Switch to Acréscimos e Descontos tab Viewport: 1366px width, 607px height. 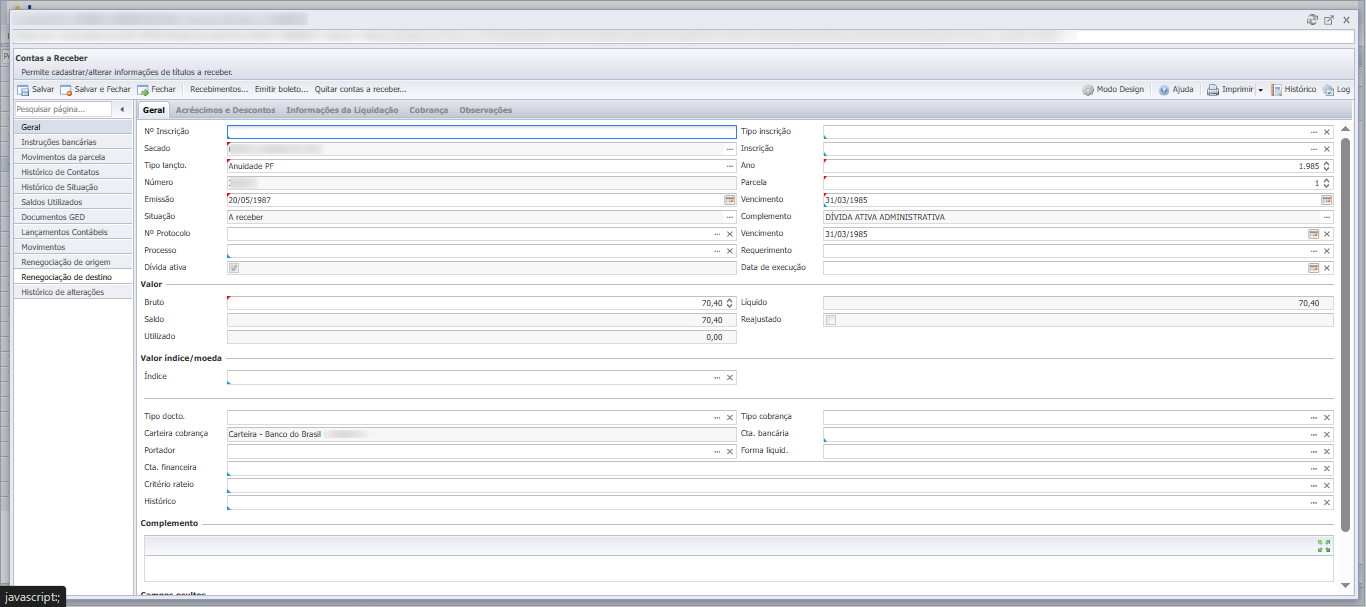(x=225, y=110)
